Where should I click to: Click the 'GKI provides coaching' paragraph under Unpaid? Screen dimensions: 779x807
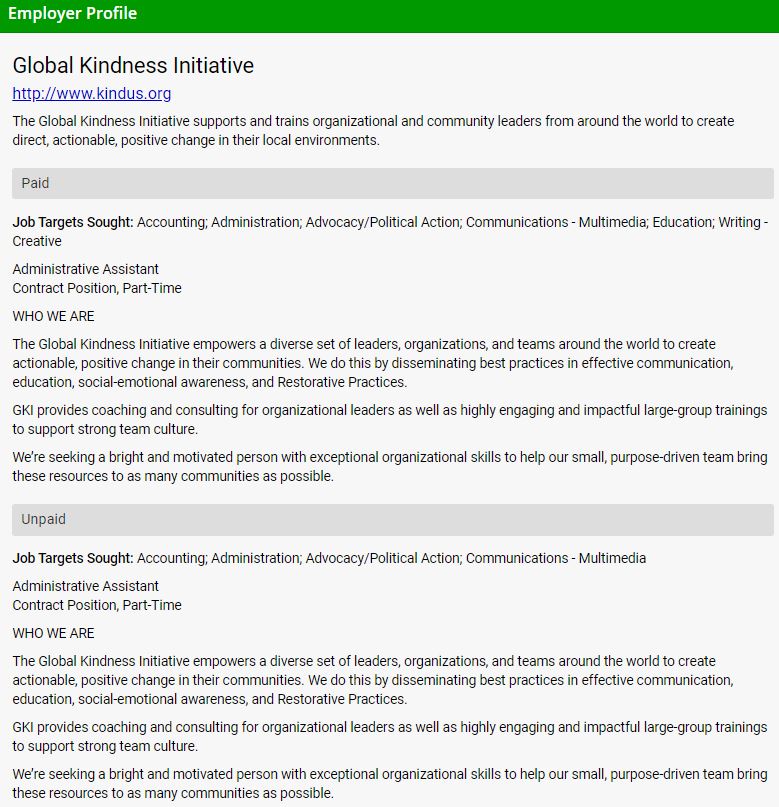[389, 737]
